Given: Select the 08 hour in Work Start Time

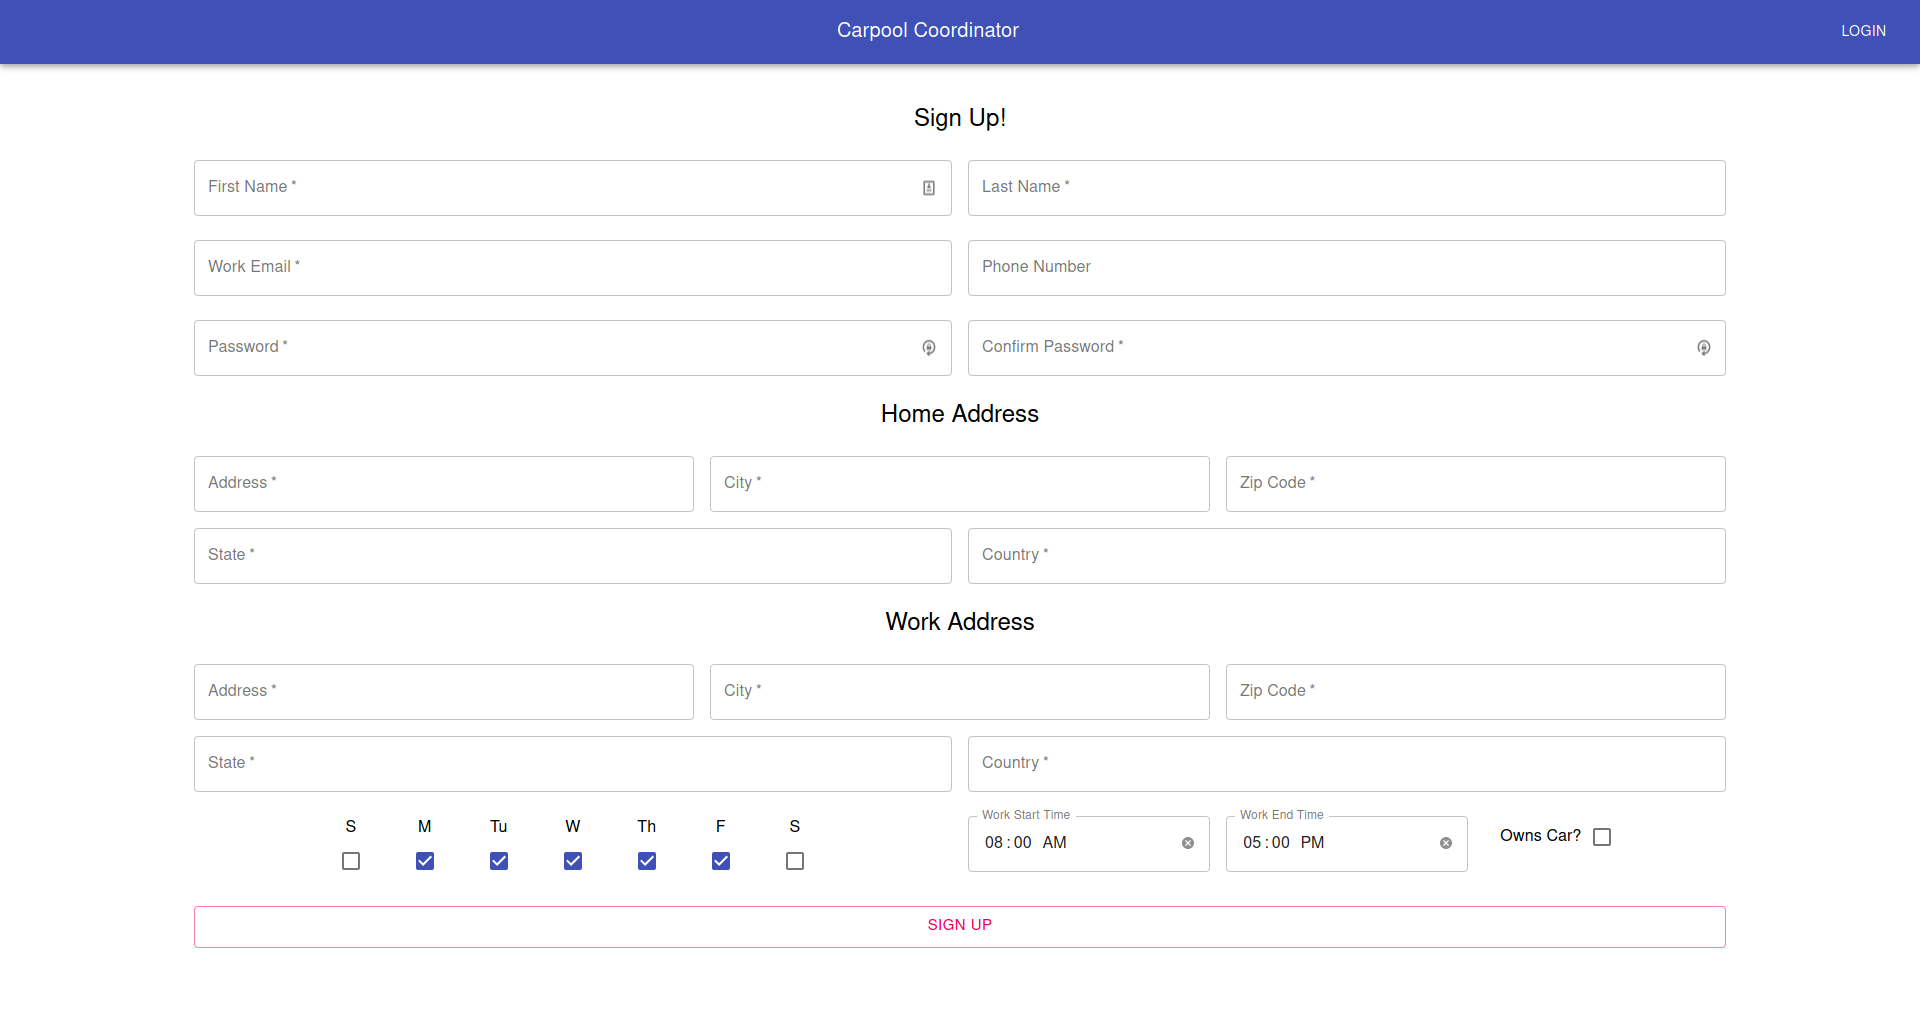Looking at the screenshot, I should pyautogui.click(x=994, y=843).
